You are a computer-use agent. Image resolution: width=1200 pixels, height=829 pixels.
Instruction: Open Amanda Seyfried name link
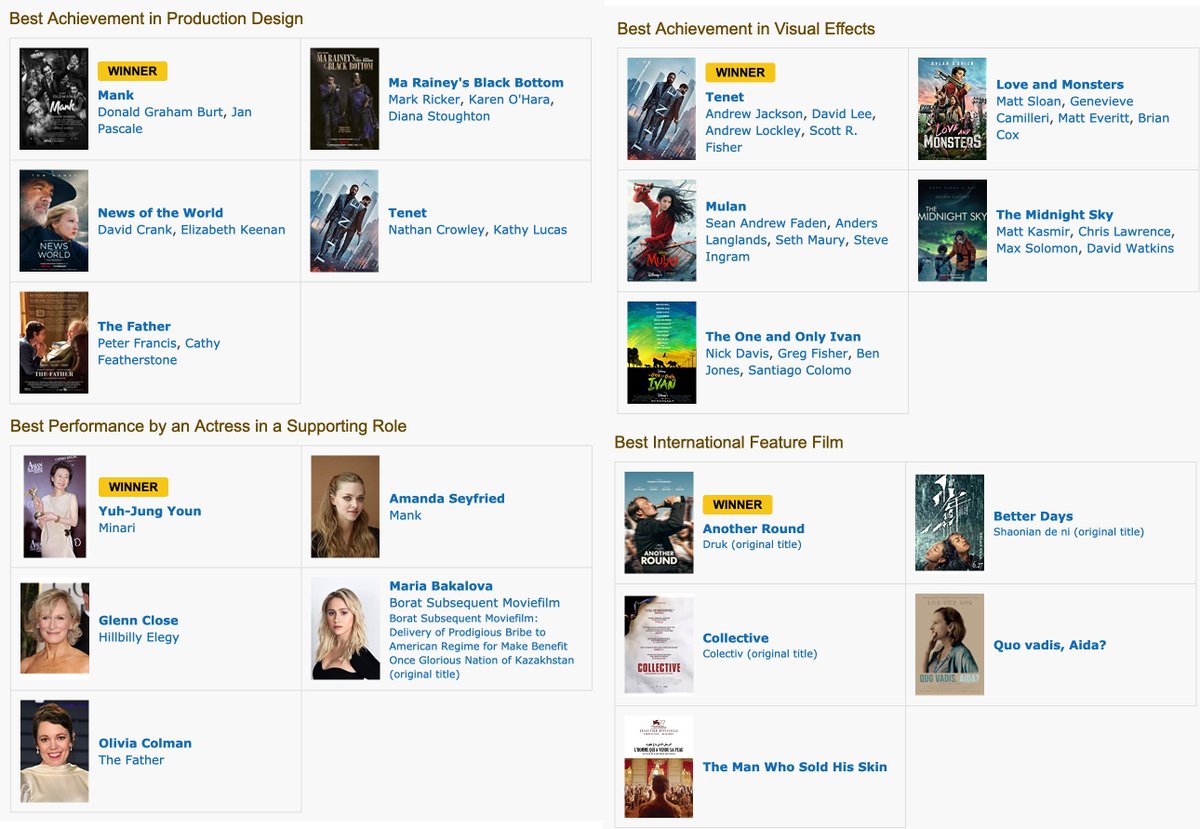pos(447,498)
